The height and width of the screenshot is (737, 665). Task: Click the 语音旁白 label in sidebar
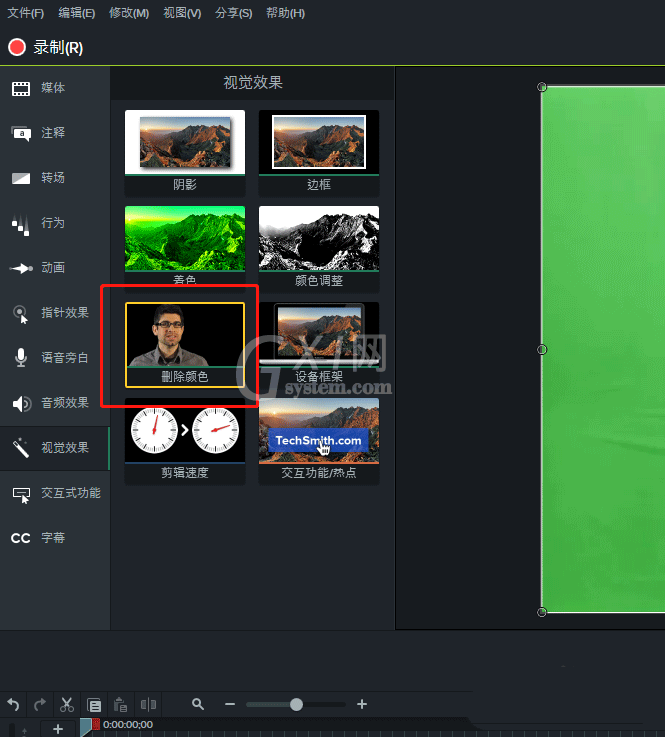click(65, 358)
